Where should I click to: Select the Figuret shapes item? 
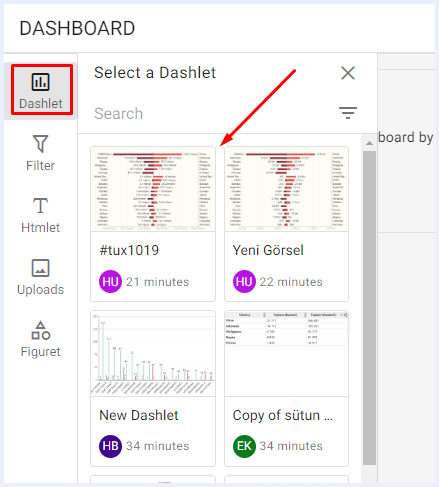point(41,339)
